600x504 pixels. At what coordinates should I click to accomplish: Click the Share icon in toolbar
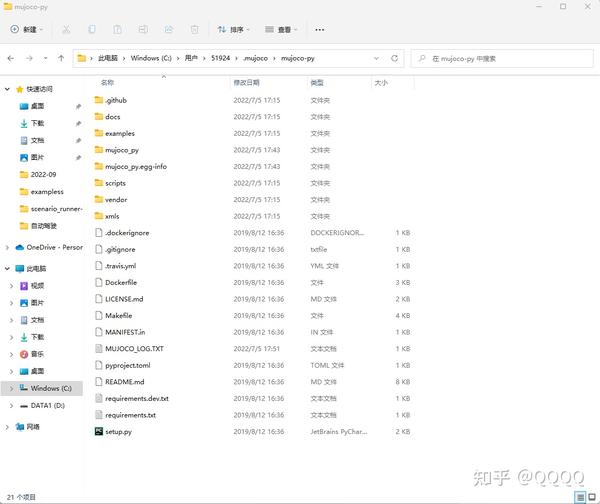click(x=169, y=29)
